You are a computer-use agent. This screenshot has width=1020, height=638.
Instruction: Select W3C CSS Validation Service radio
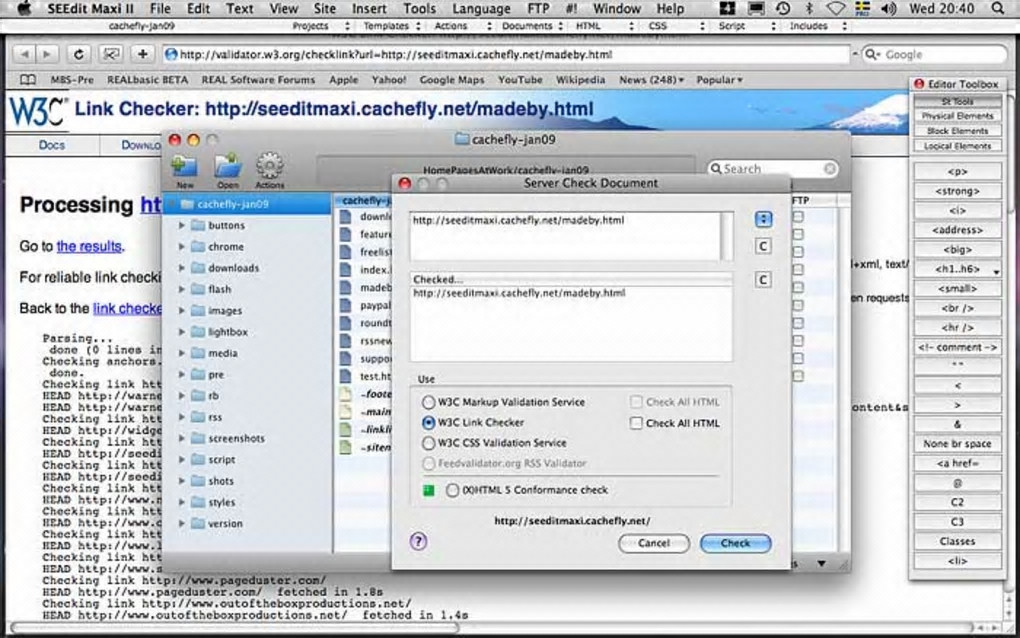pyautogui.click(x=428, y=444)
